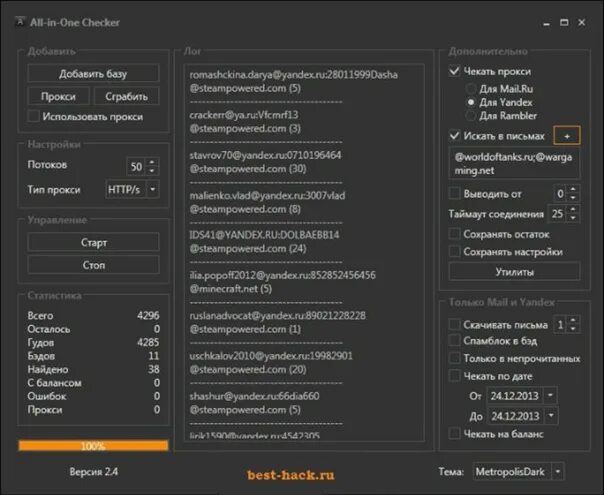This screenshot has width=604, height=495.
Task: Click the Потоков value field showing 50
Action: 136,167
